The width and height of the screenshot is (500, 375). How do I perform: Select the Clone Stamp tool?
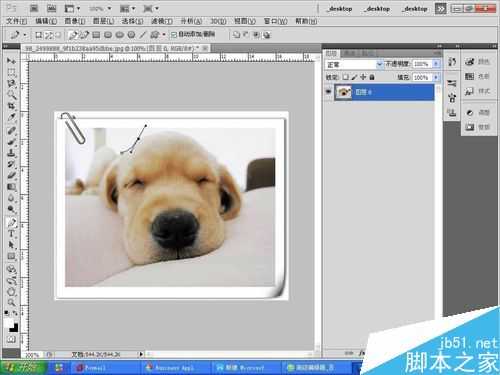click(11, 153)
